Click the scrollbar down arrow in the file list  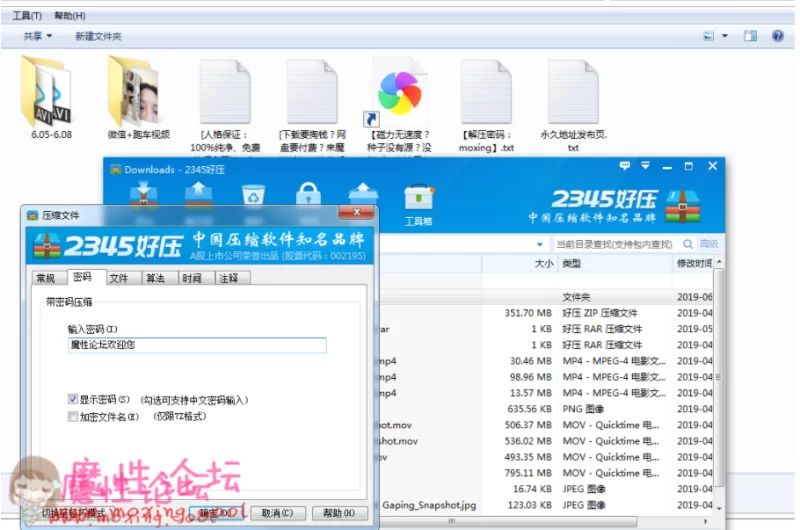coord(719,509)
